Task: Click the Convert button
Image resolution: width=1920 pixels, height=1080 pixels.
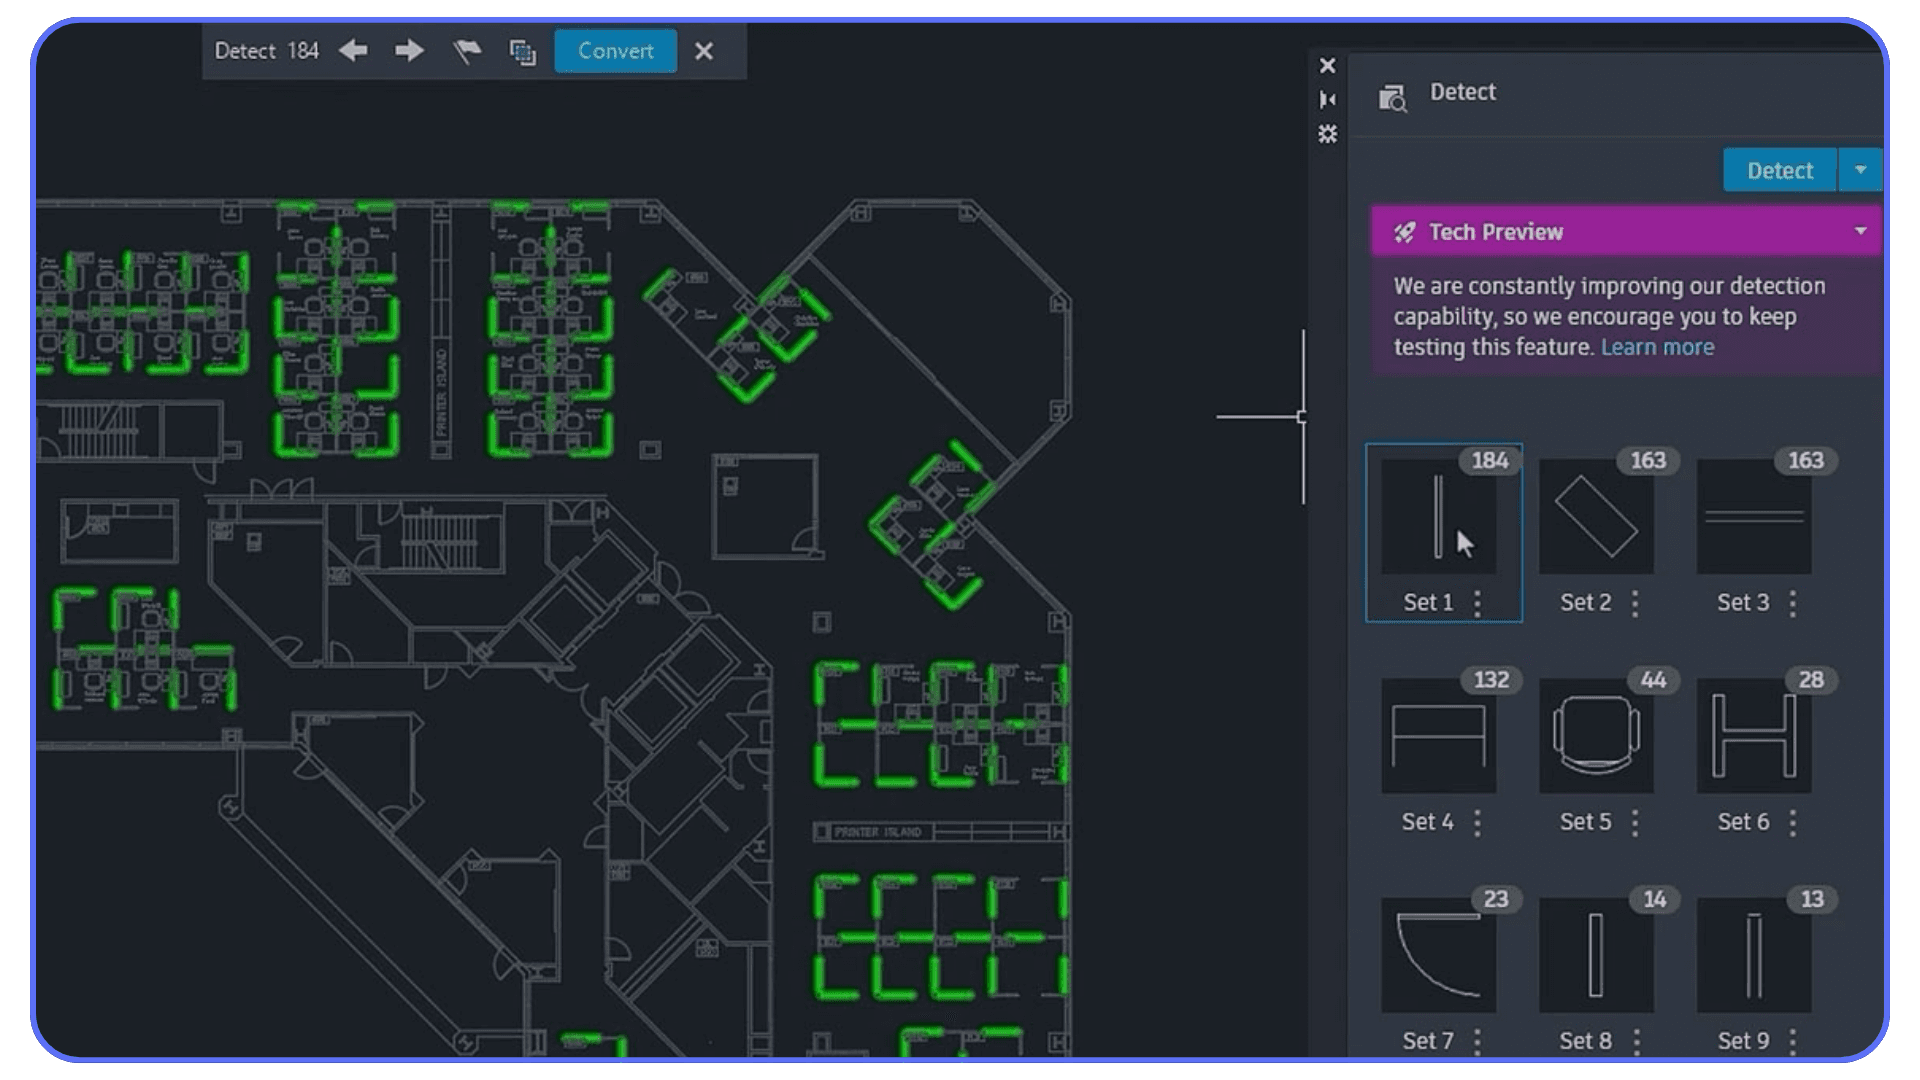Action: pyautogui.click(x=614, y=51)
